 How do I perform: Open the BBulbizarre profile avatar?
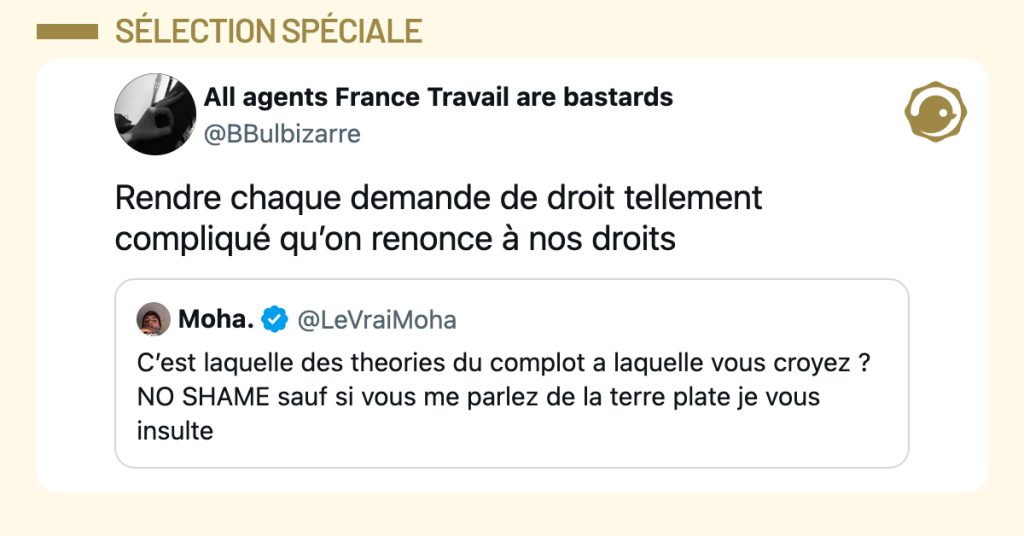tap(155, 114)
